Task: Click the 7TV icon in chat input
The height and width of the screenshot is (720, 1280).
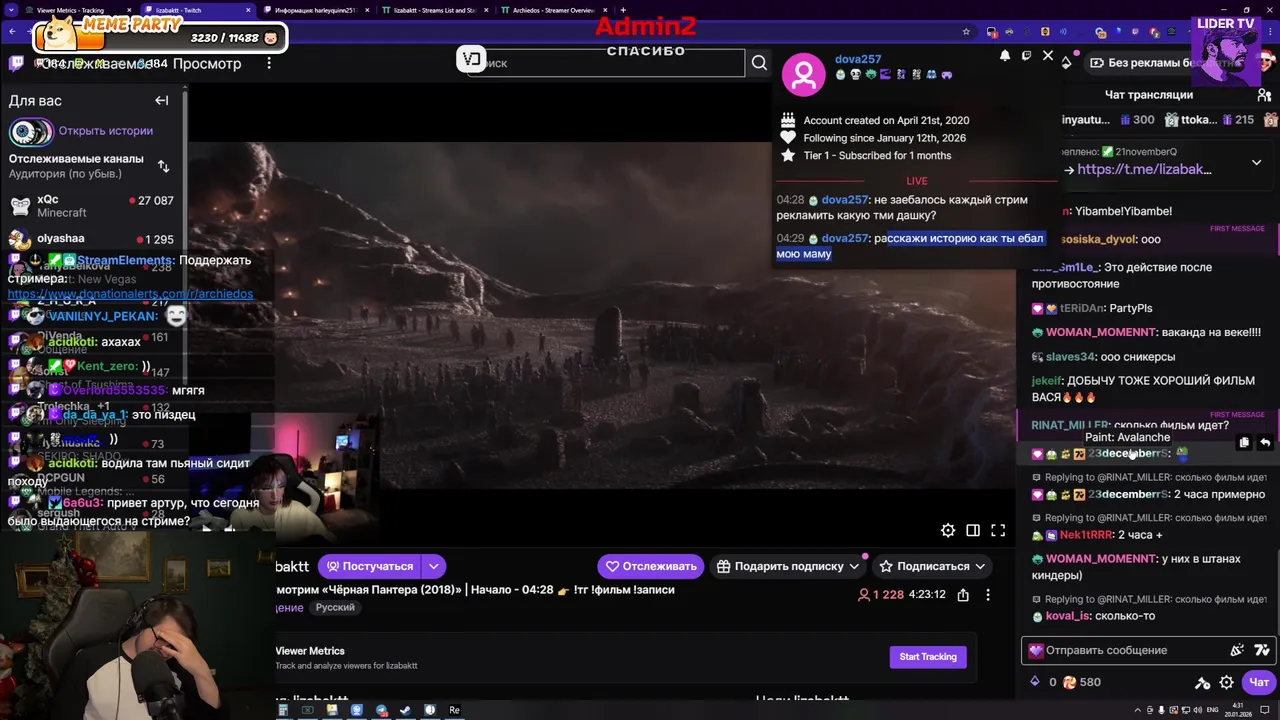Action: (x=1262, y=650)
